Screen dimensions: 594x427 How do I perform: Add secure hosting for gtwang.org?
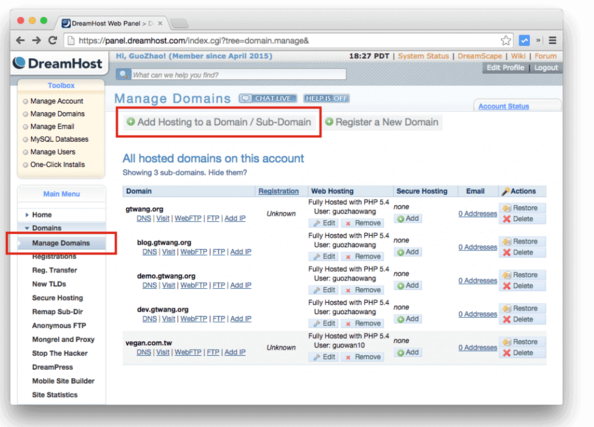pyautogui.click(x=408, y=219)
